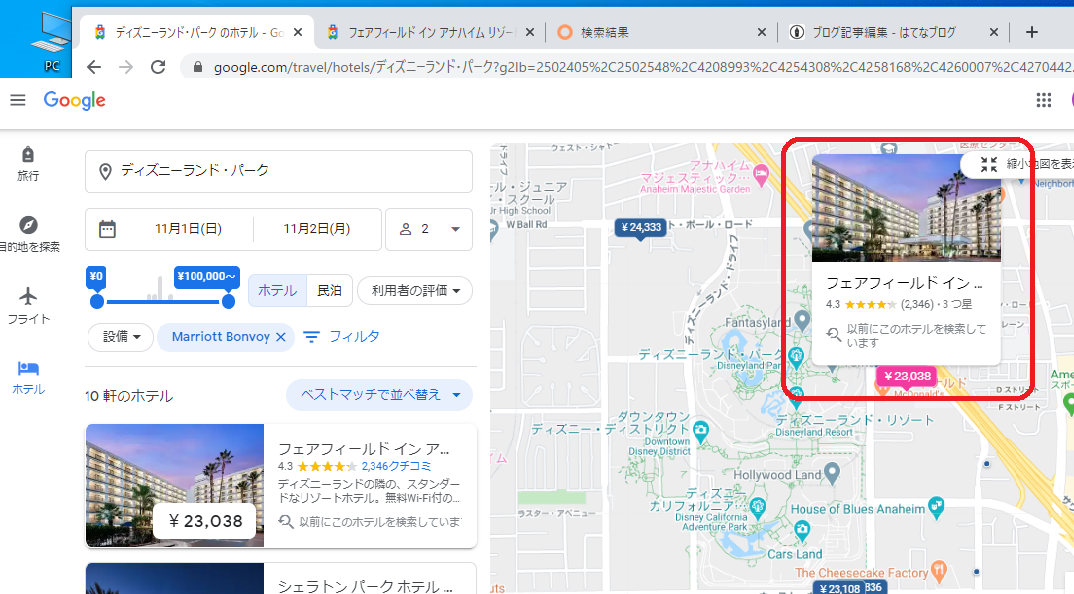Click the ディズニーランド・パーク location search field
Viewport: 1074px width, 594px height.
279,171
